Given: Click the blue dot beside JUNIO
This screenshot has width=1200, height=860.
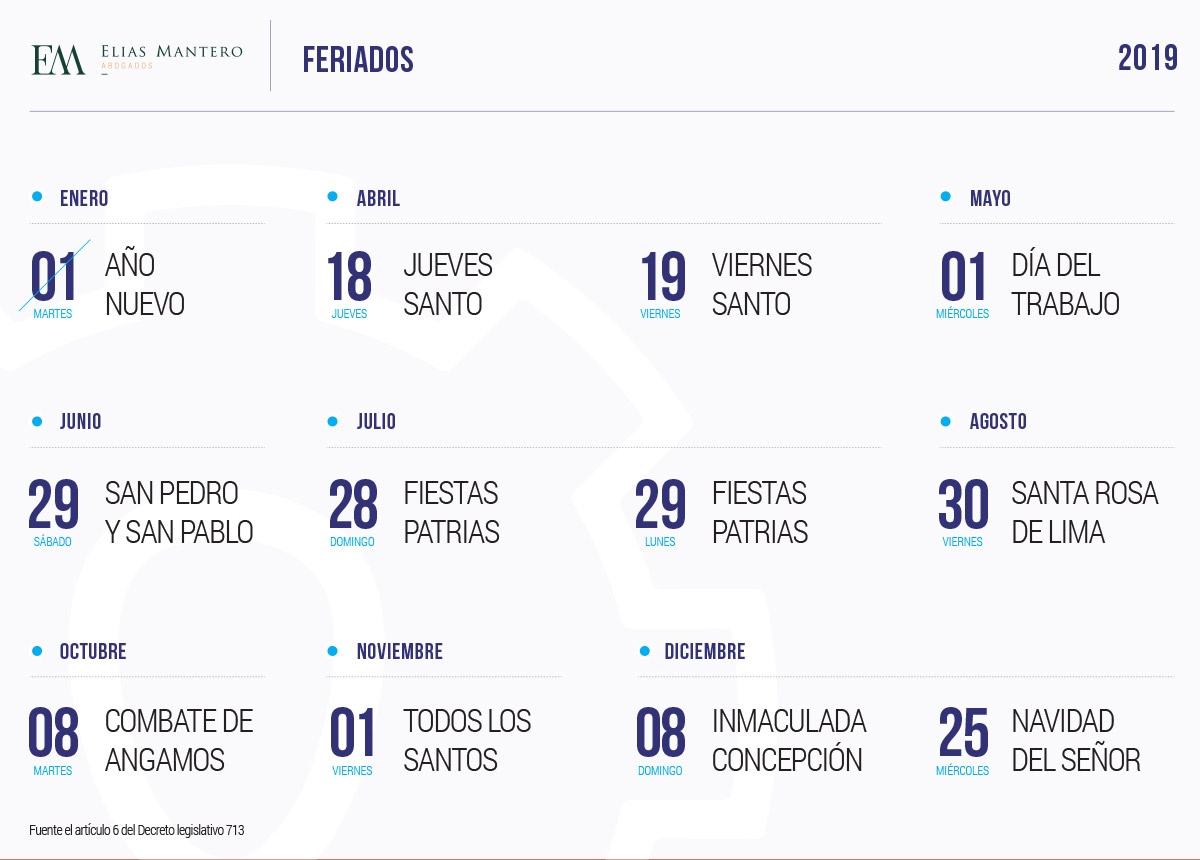Looking at the screenshot, I should (x=37, y=421).
